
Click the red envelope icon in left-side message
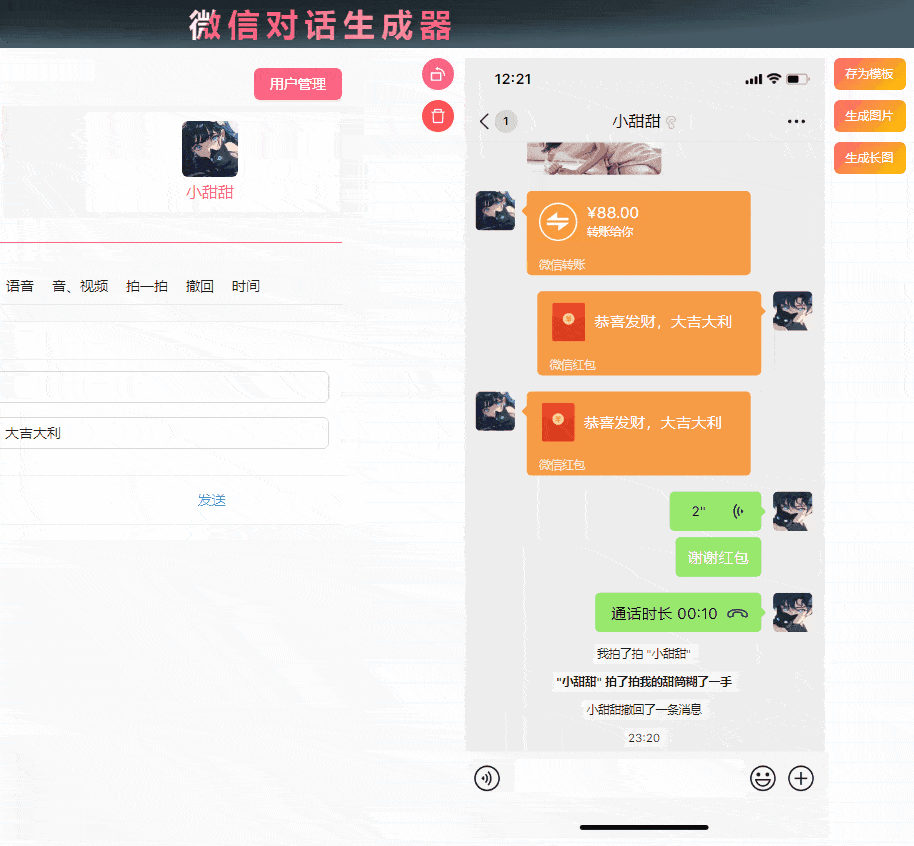click(x=558, y=422)
